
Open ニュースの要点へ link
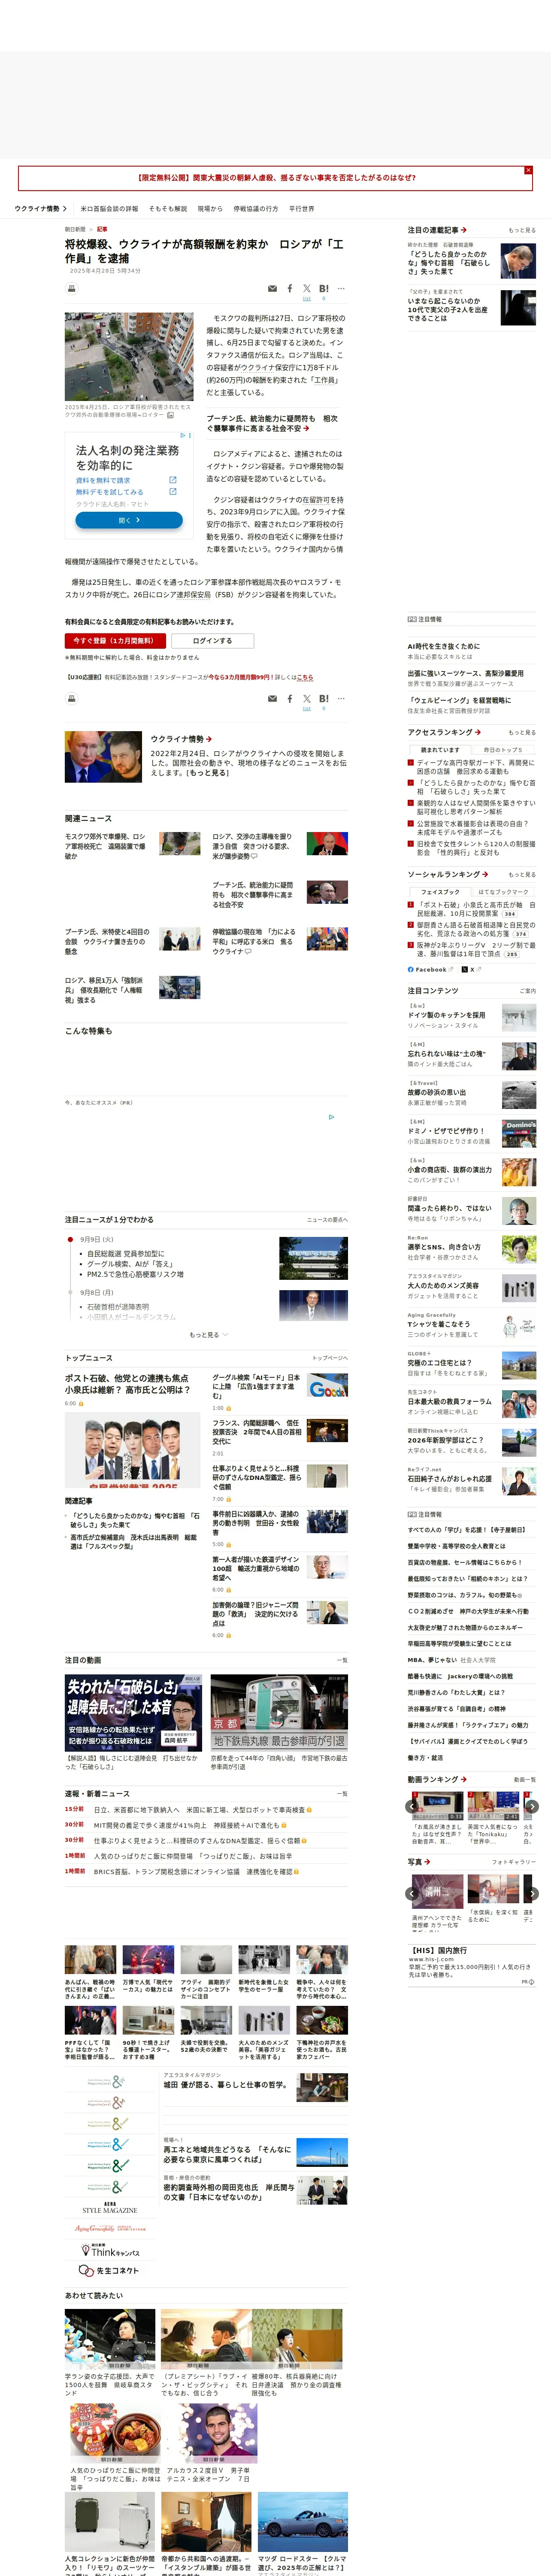[x=328, y=1220]
